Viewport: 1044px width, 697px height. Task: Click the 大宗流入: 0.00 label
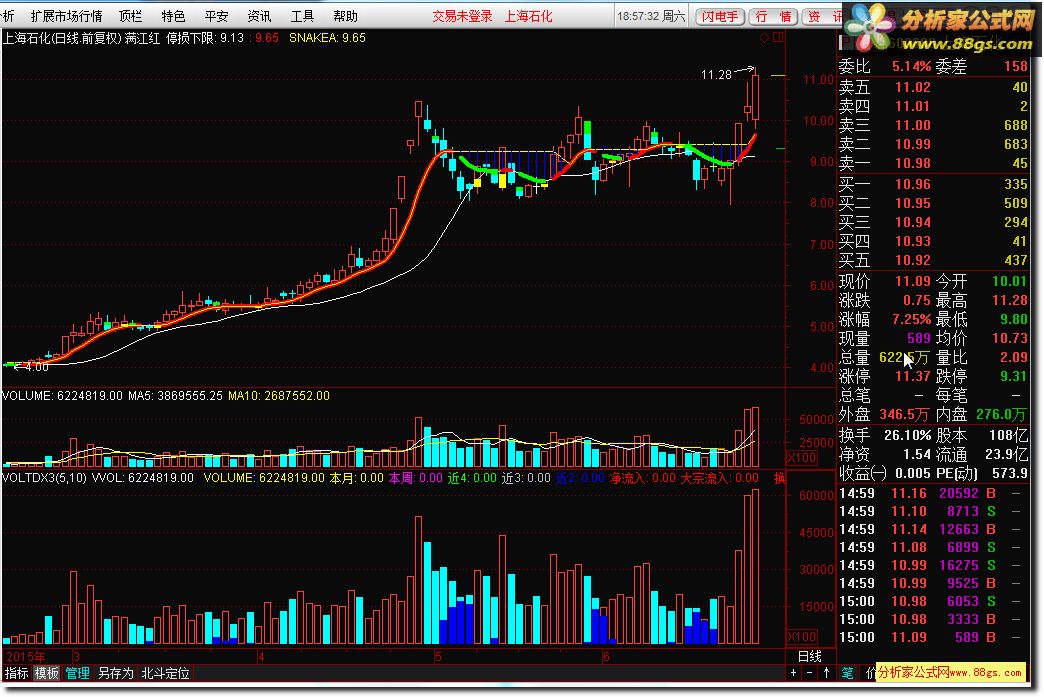[x=719, y=478]
